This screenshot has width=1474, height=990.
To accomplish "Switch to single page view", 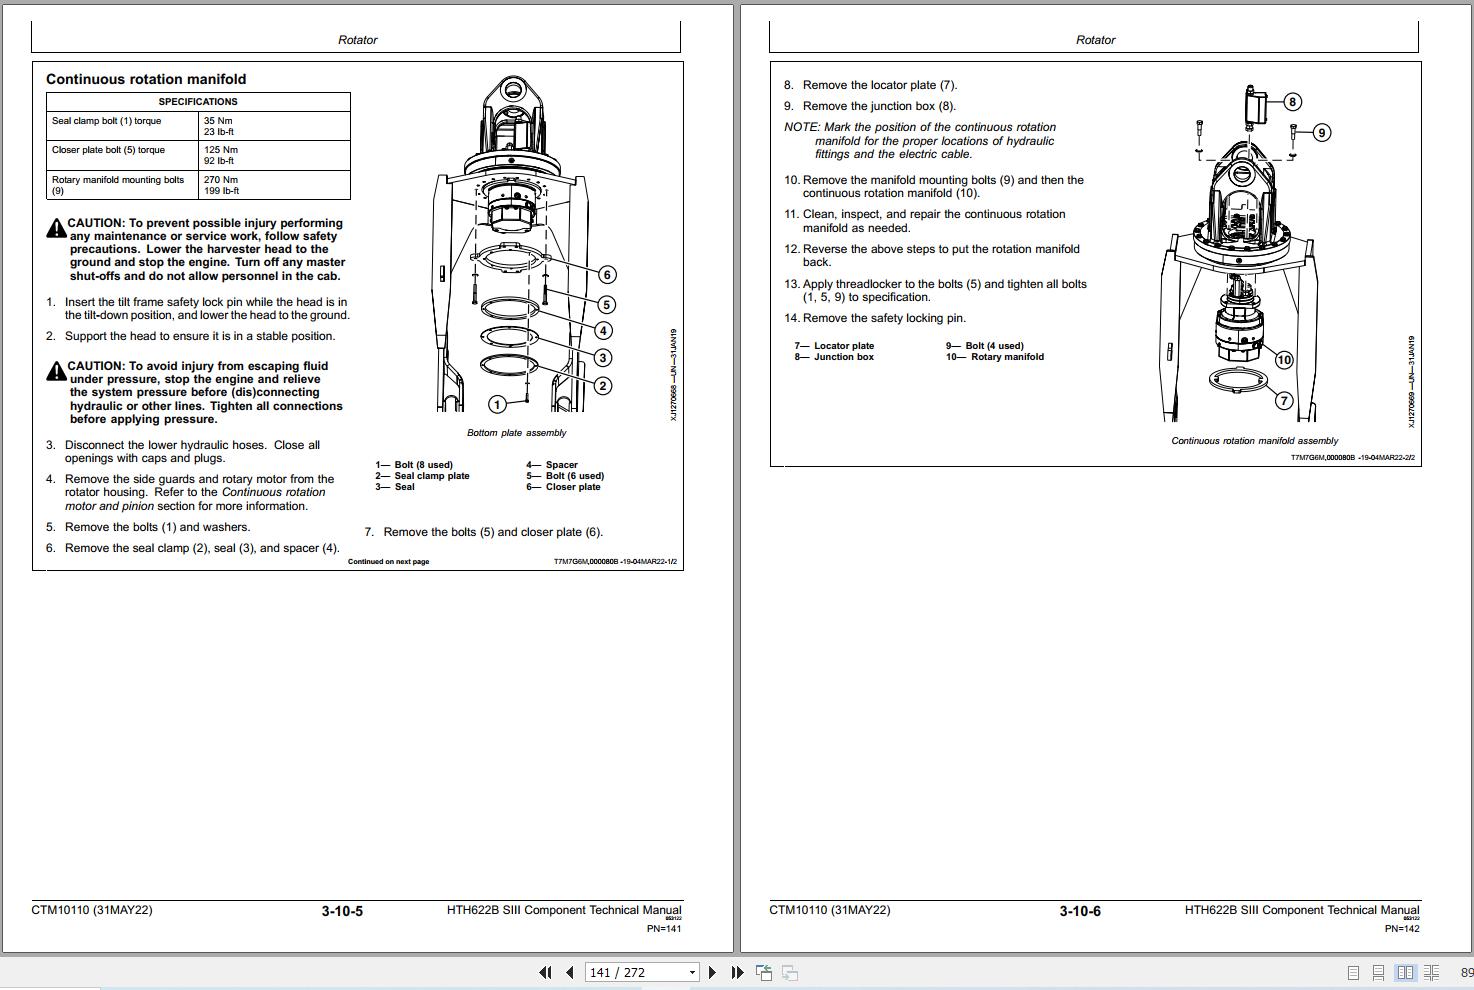I will coord(1353,972).
